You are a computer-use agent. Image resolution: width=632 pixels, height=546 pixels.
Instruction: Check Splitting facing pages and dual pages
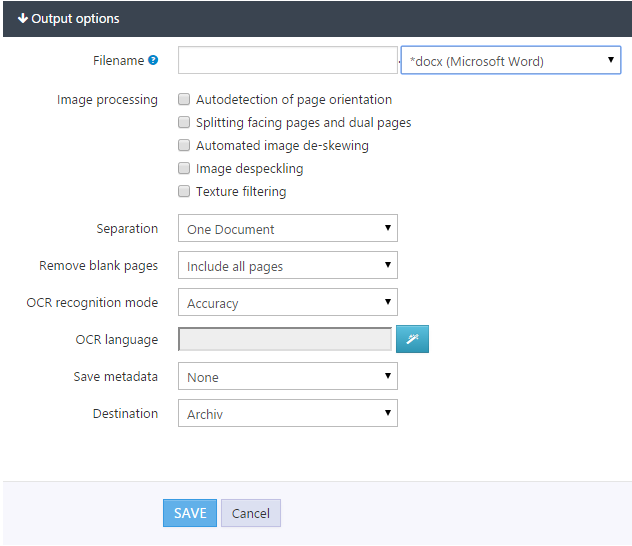pyautogui.click(x=184, y=123)
